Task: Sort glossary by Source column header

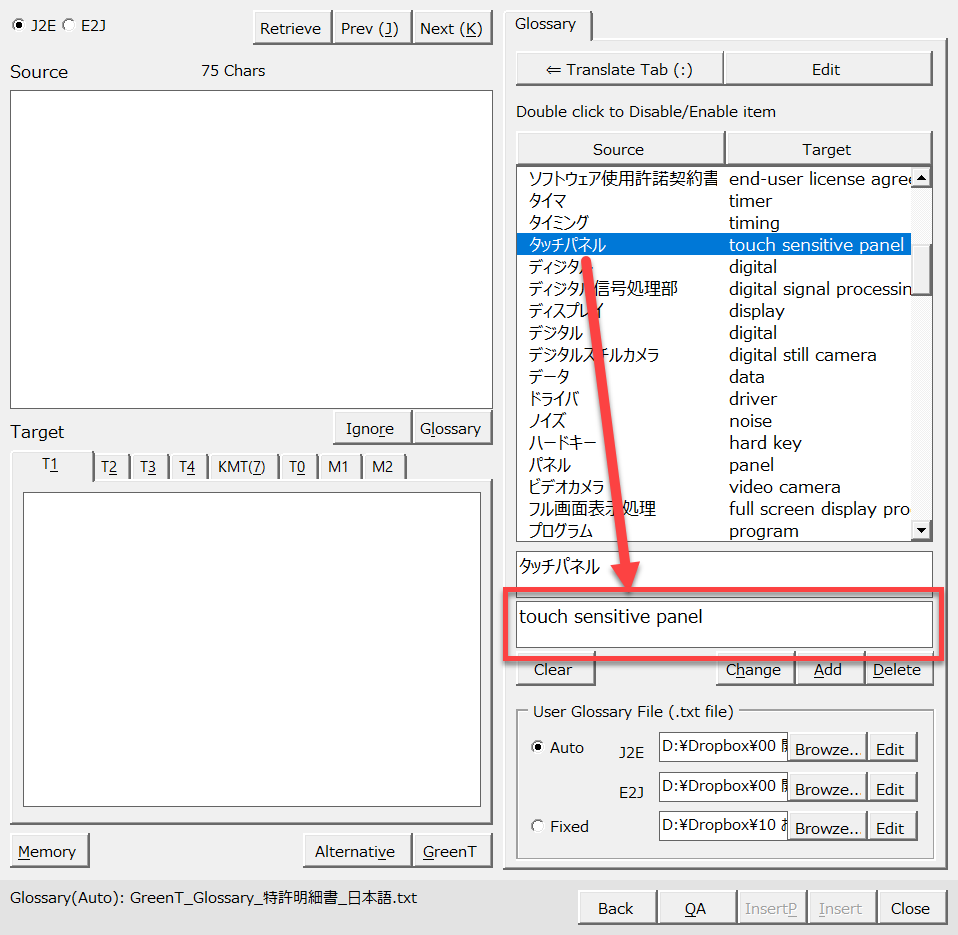Action: tap(619, 149)
